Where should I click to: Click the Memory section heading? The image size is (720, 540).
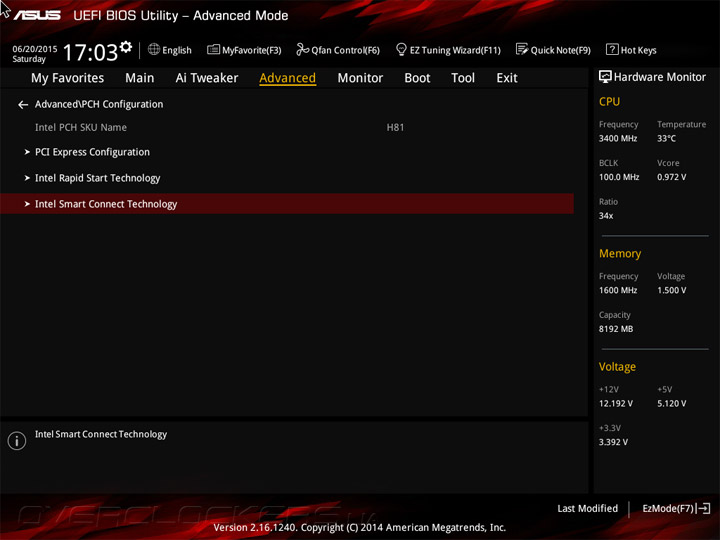click(x=620, y=253)
